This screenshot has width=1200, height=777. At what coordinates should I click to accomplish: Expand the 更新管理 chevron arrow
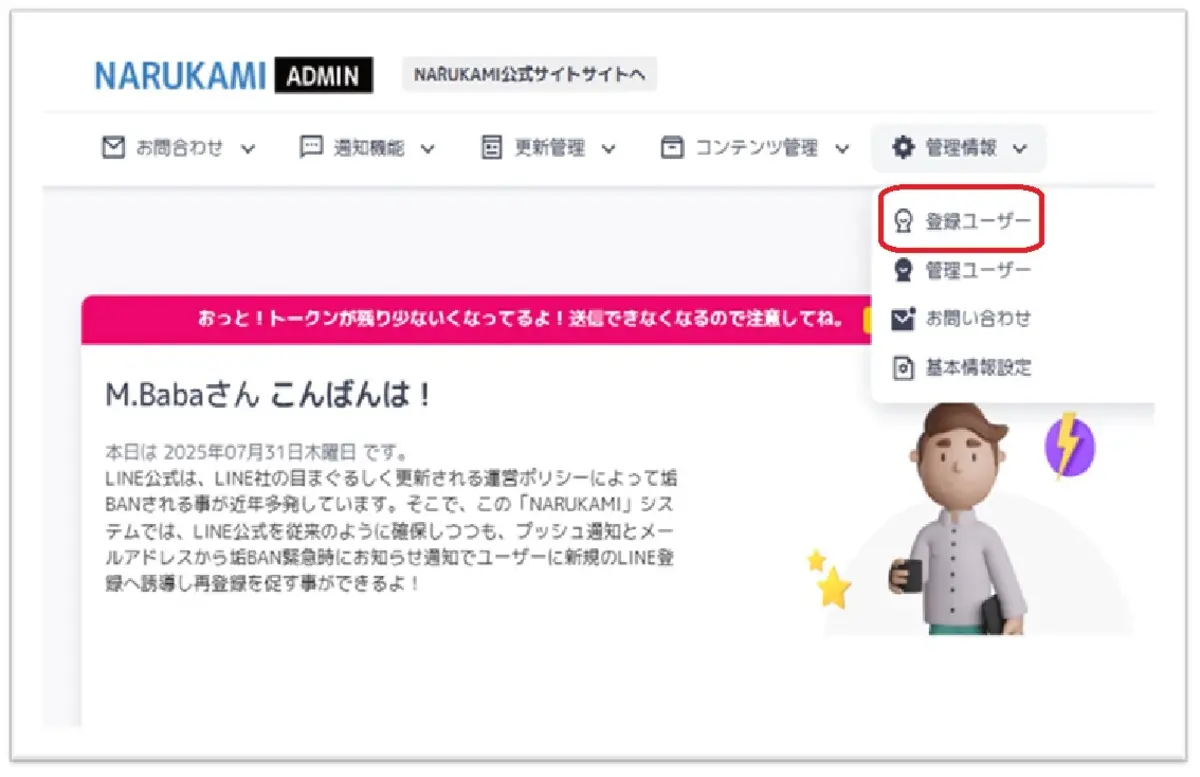point(608,149)
